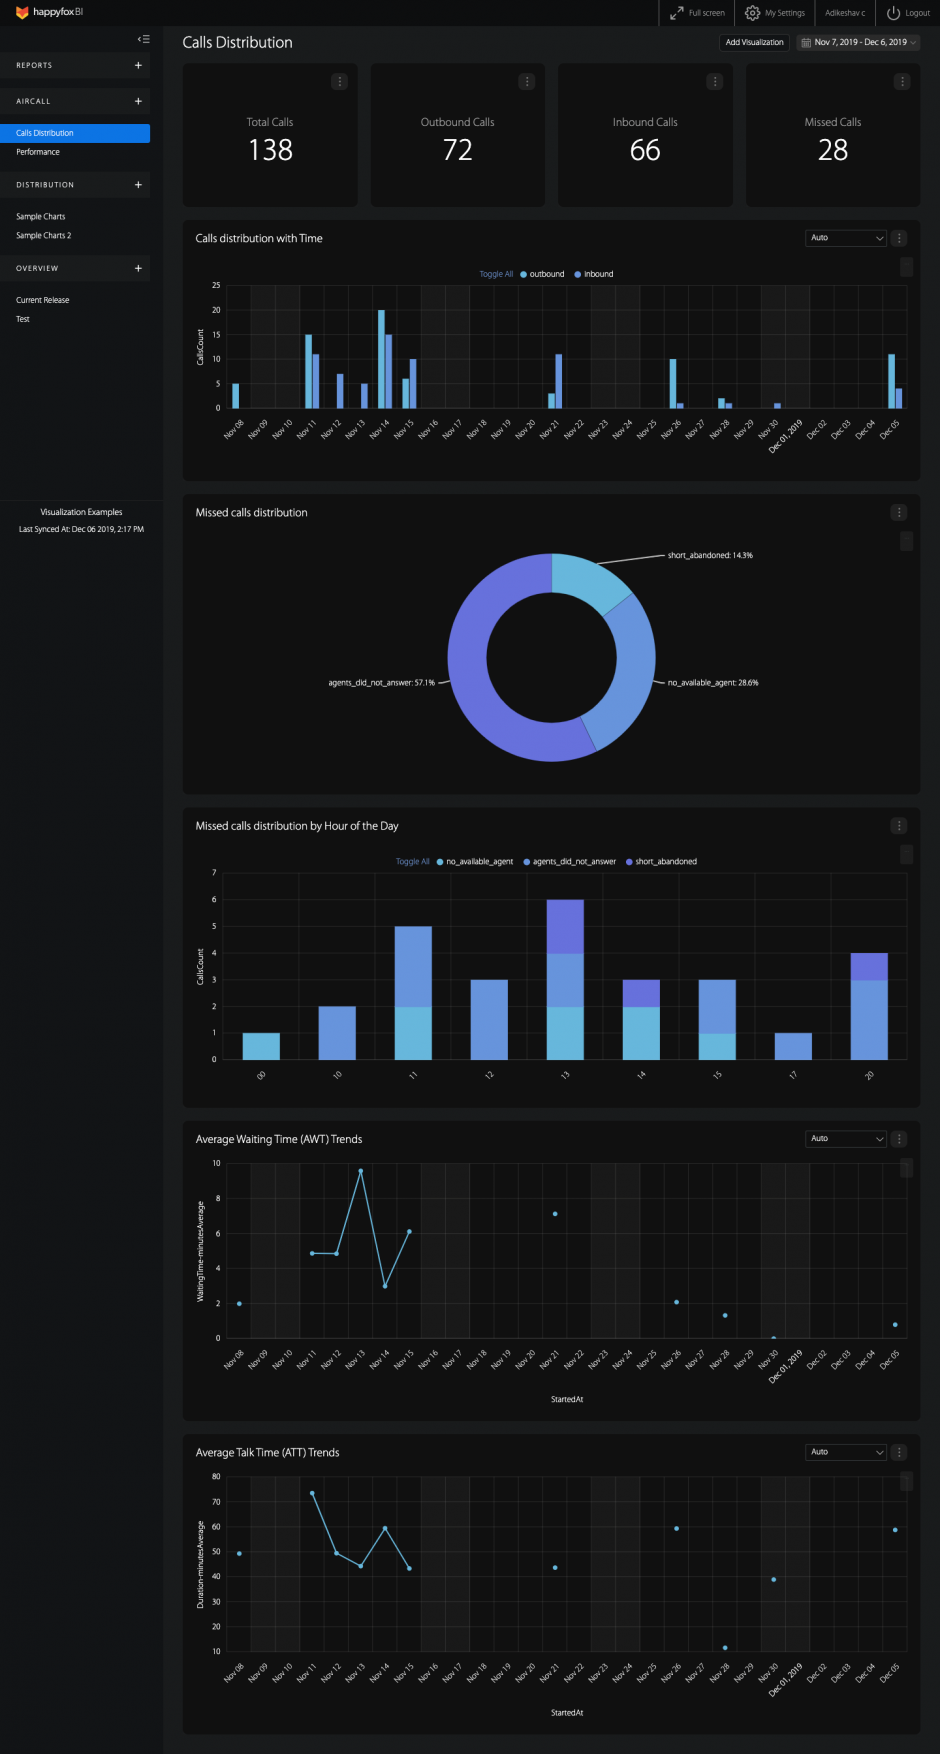Image resolution: width=940 pixels, height=1754 pixels.
Task: Click the Add Visualization button
Action: [x=754, y=42]
